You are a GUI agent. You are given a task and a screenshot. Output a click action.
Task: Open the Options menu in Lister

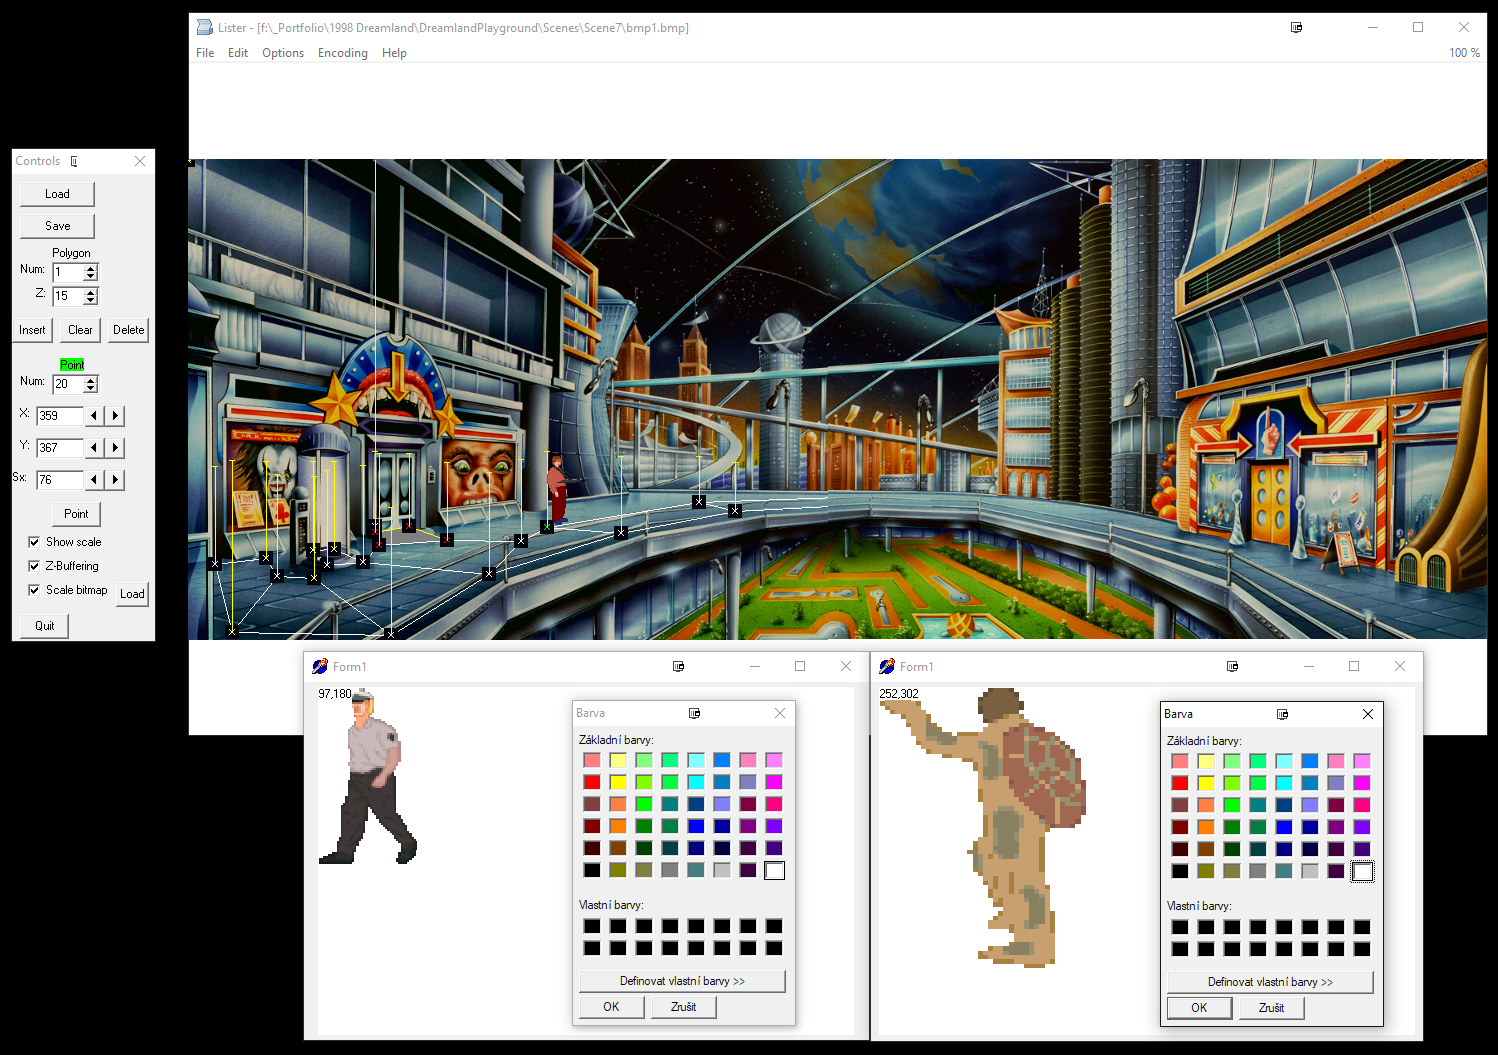coord(283,53)
